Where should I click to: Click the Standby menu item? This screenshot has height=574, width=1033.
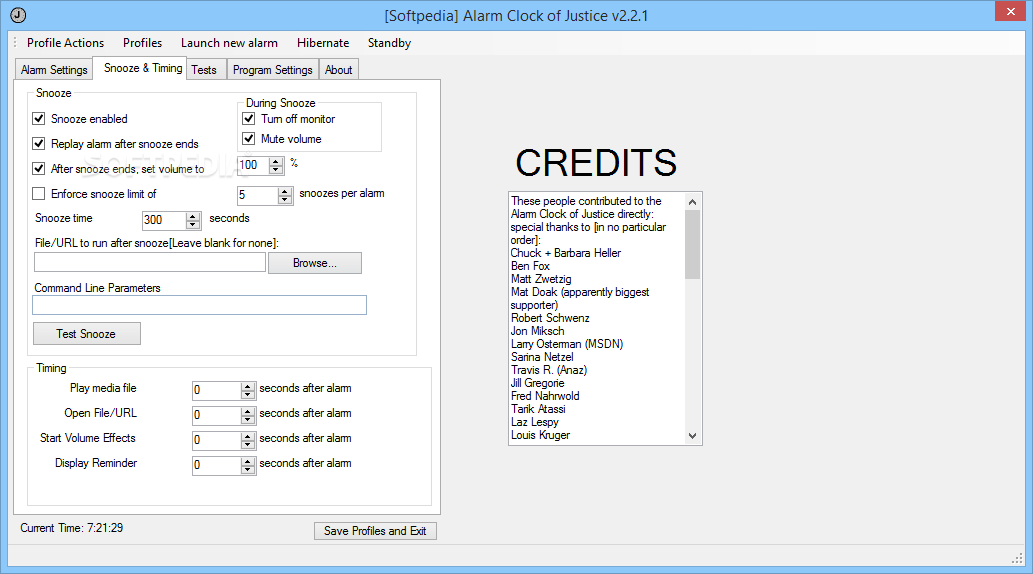[x=389, y=43]
